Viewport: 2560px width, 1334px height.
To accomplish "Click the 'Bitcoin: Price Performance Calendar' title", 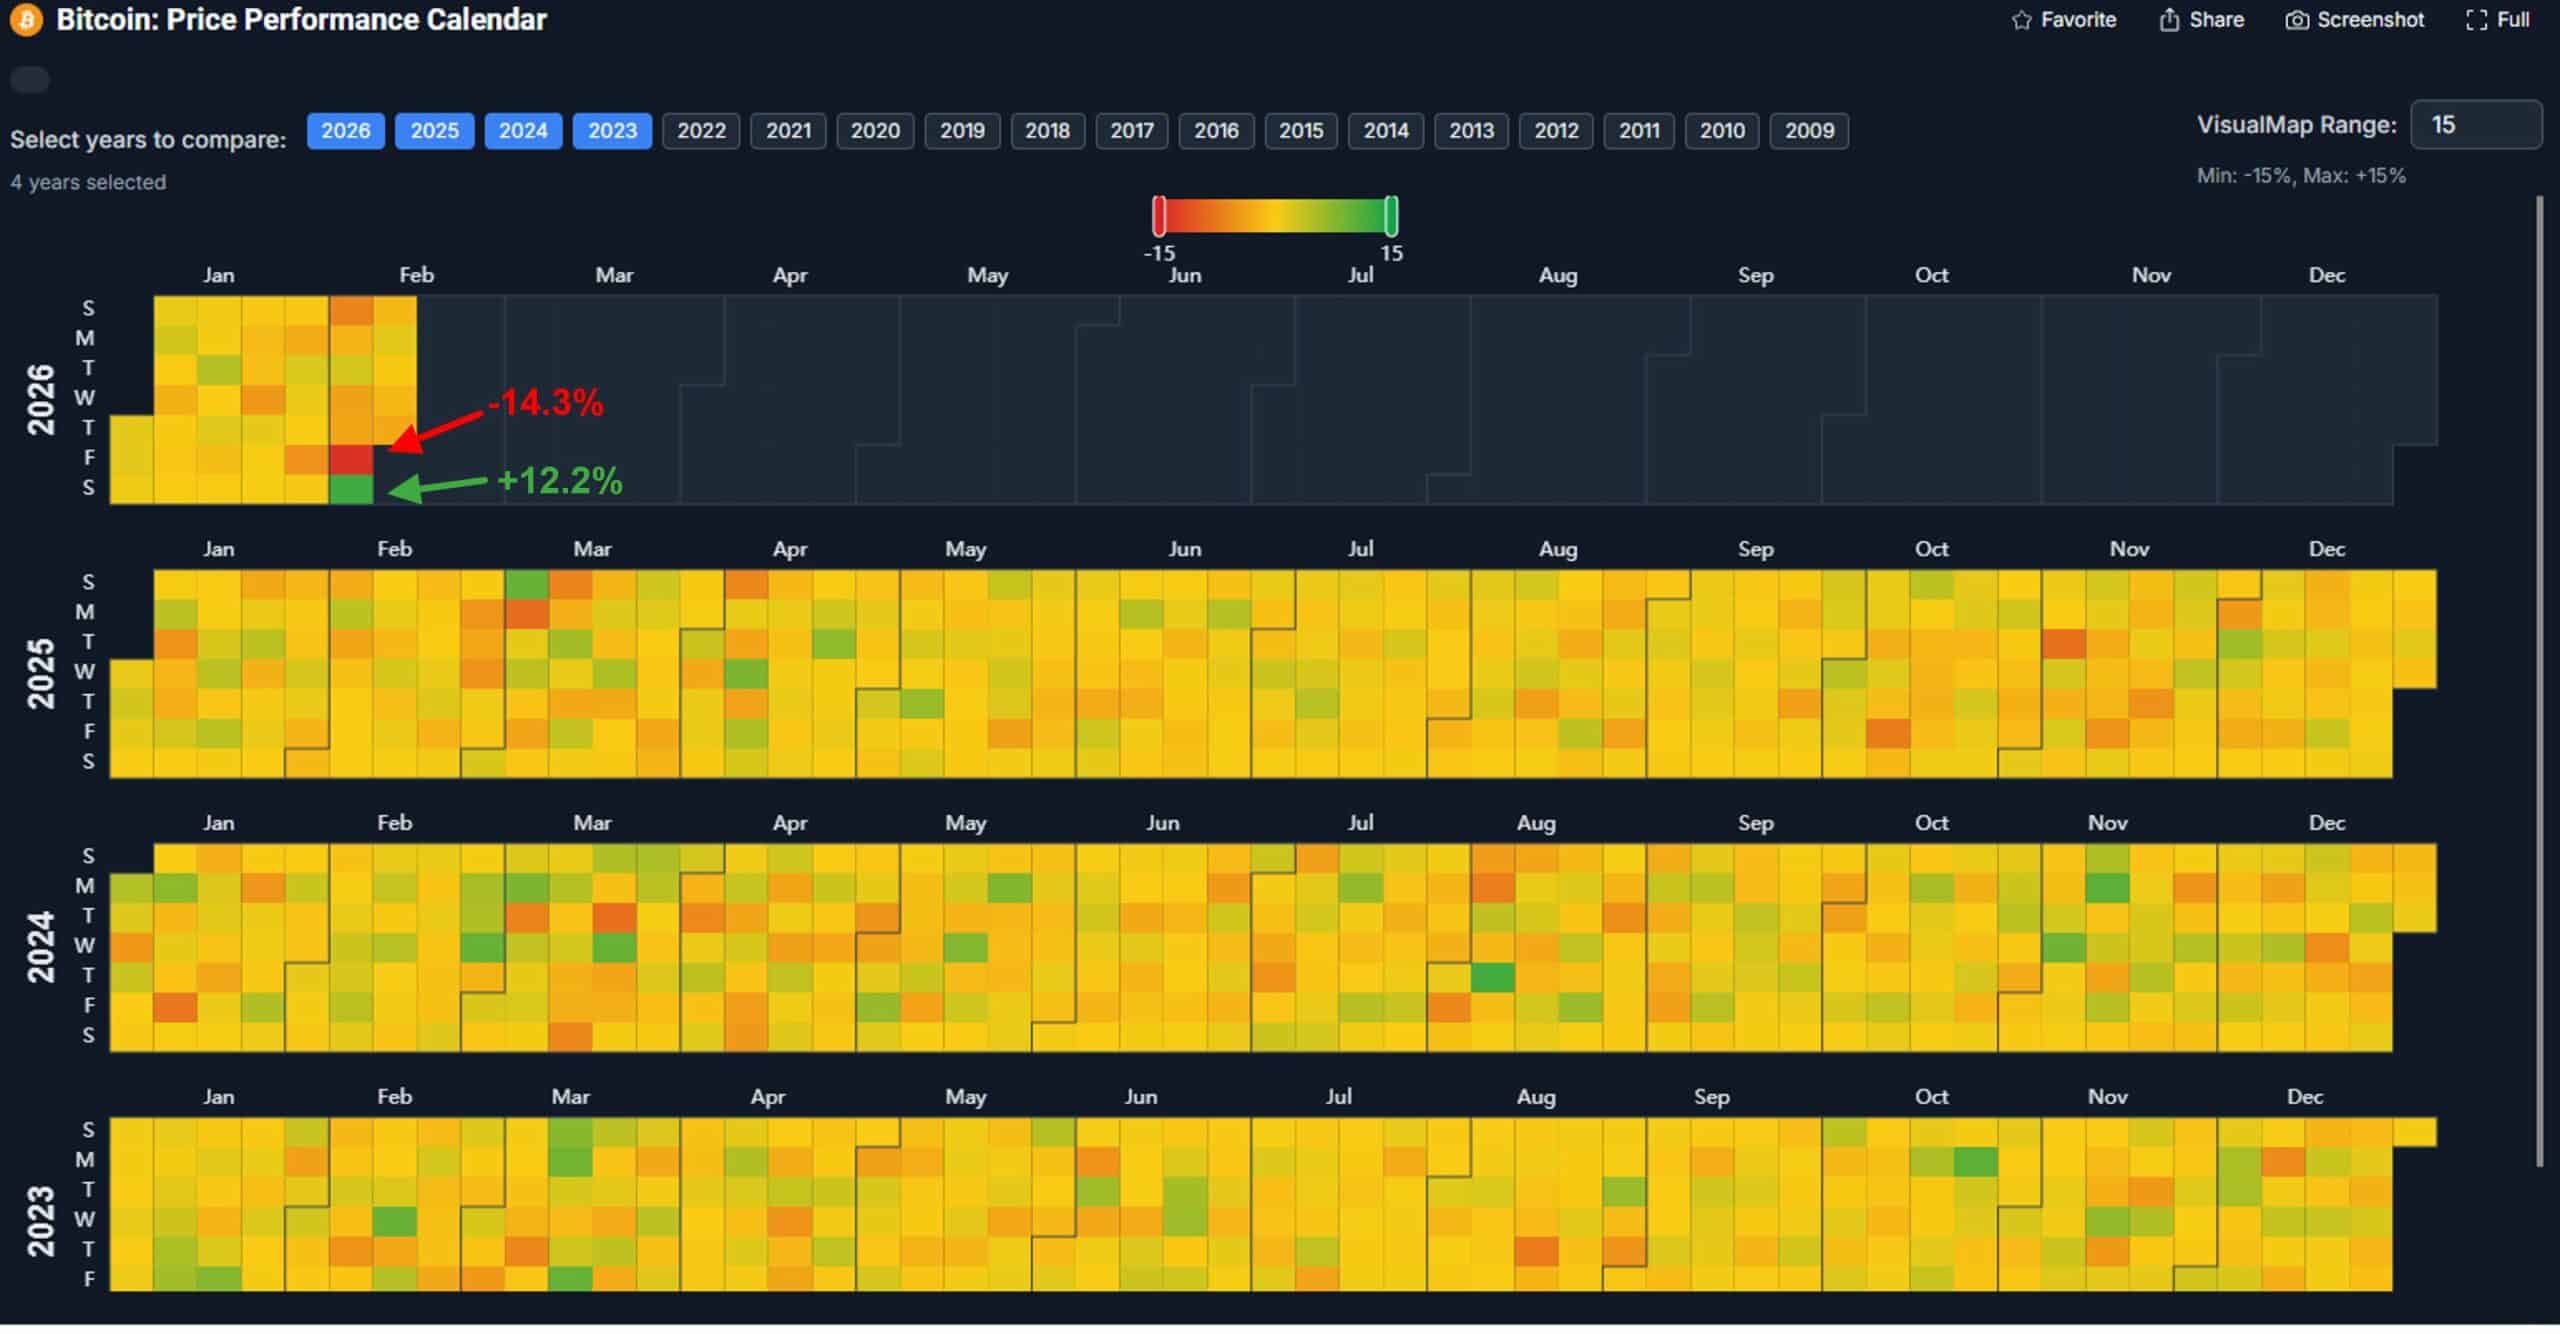I will (x=301, y=20).
